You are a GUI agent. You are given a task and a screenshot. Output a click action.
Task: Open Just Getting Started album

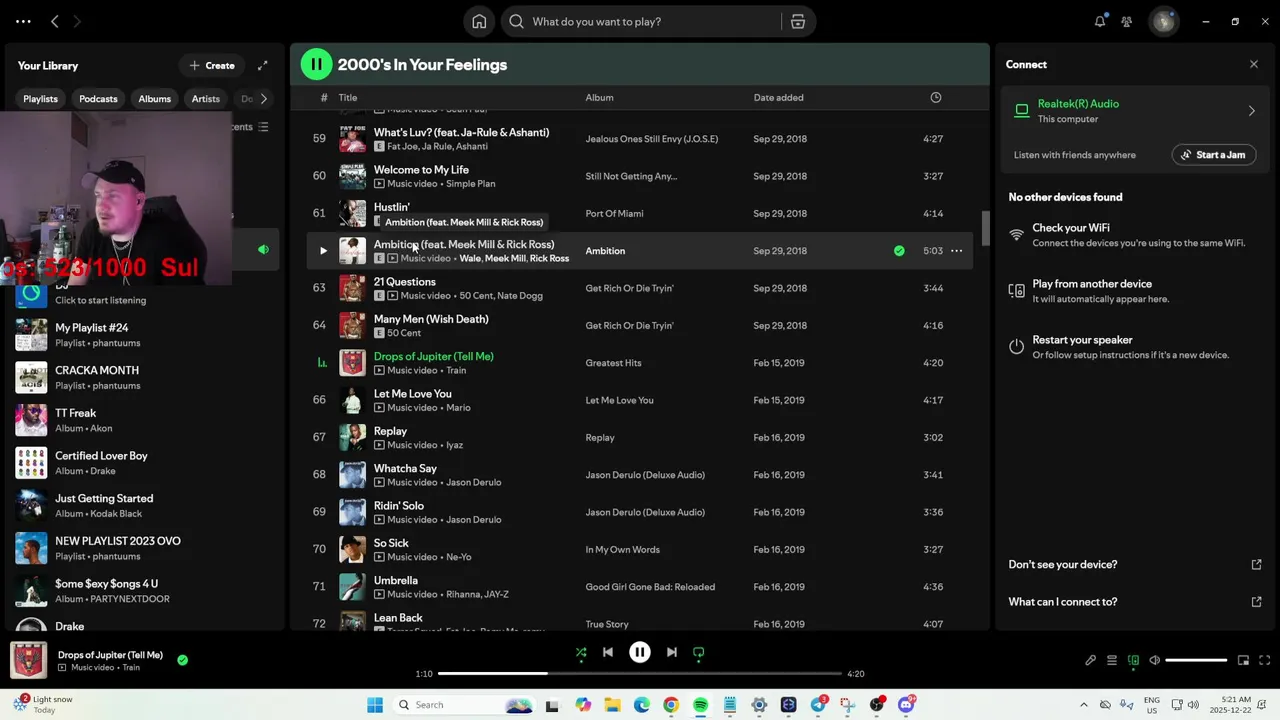[x=143, y=506]
